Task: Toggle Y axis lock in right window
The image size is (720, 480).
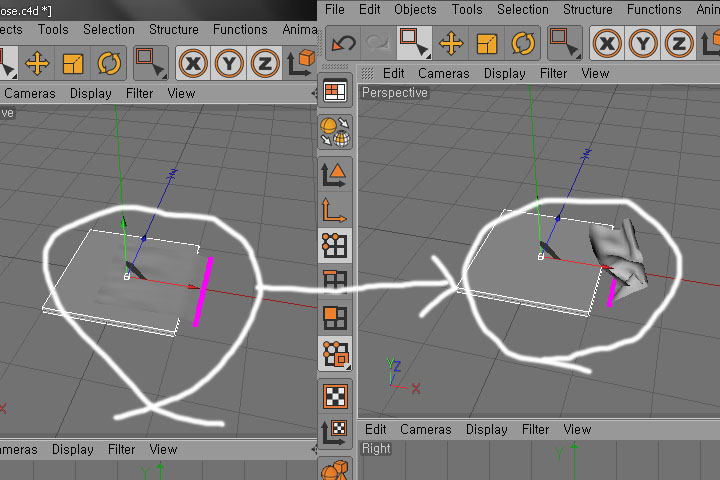Action: 643,44
